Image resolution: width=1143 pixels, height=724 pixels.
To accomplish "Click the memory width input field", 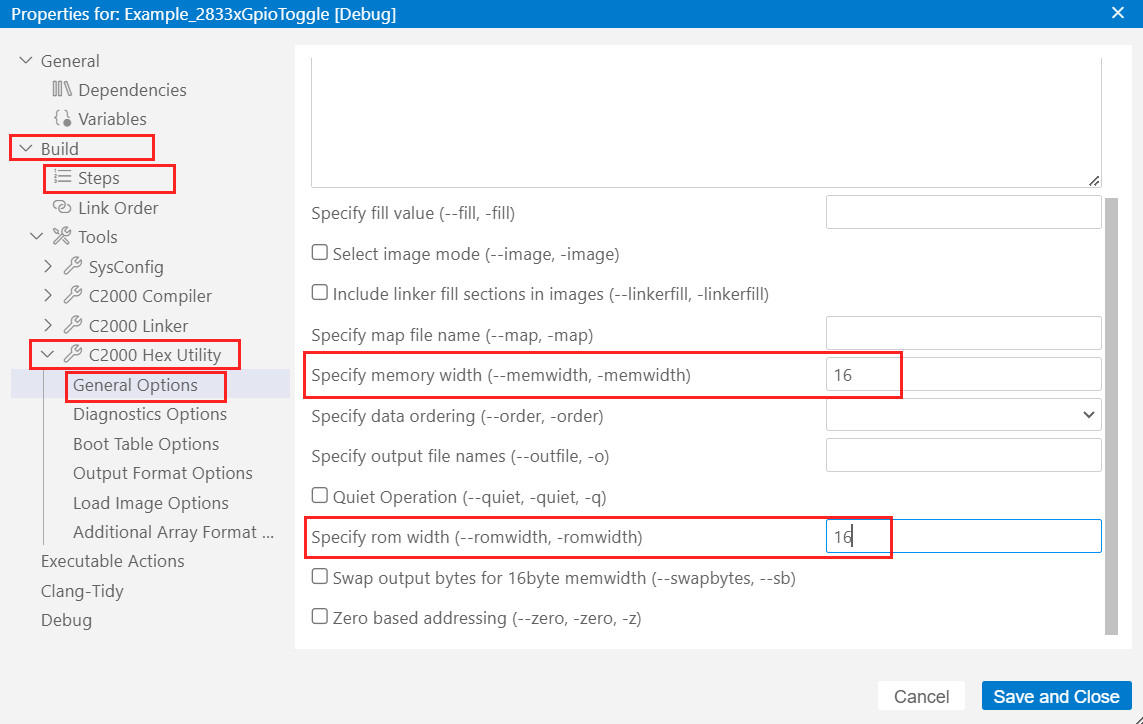I will [963, 374].
